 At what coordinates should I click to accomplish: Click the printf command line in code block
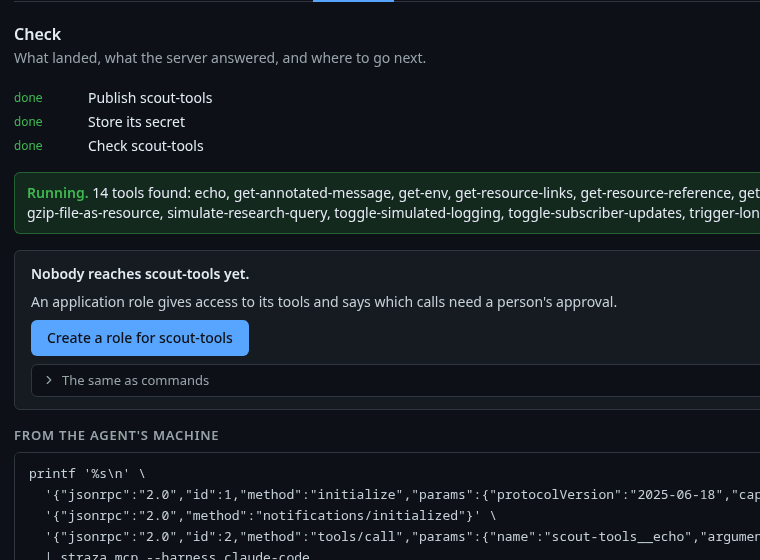(87, 473)
